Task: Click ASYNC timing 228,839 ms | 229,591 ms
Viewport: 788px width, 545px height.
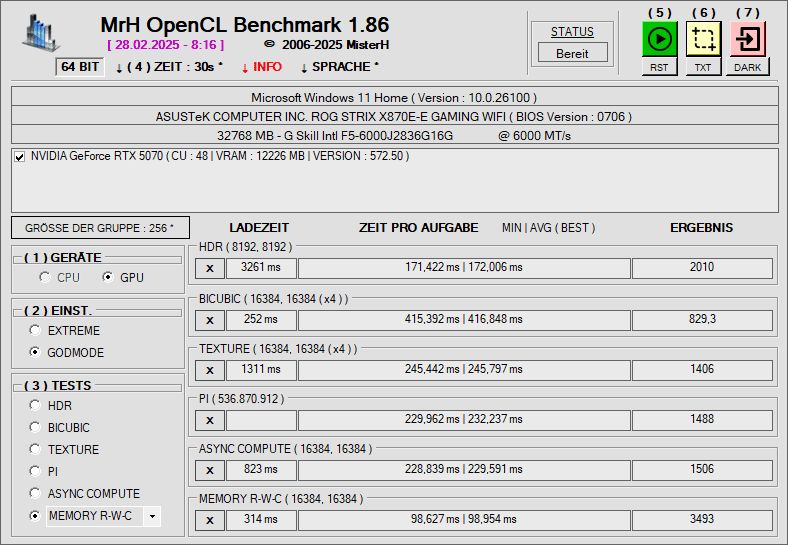Action: [464, 470]
